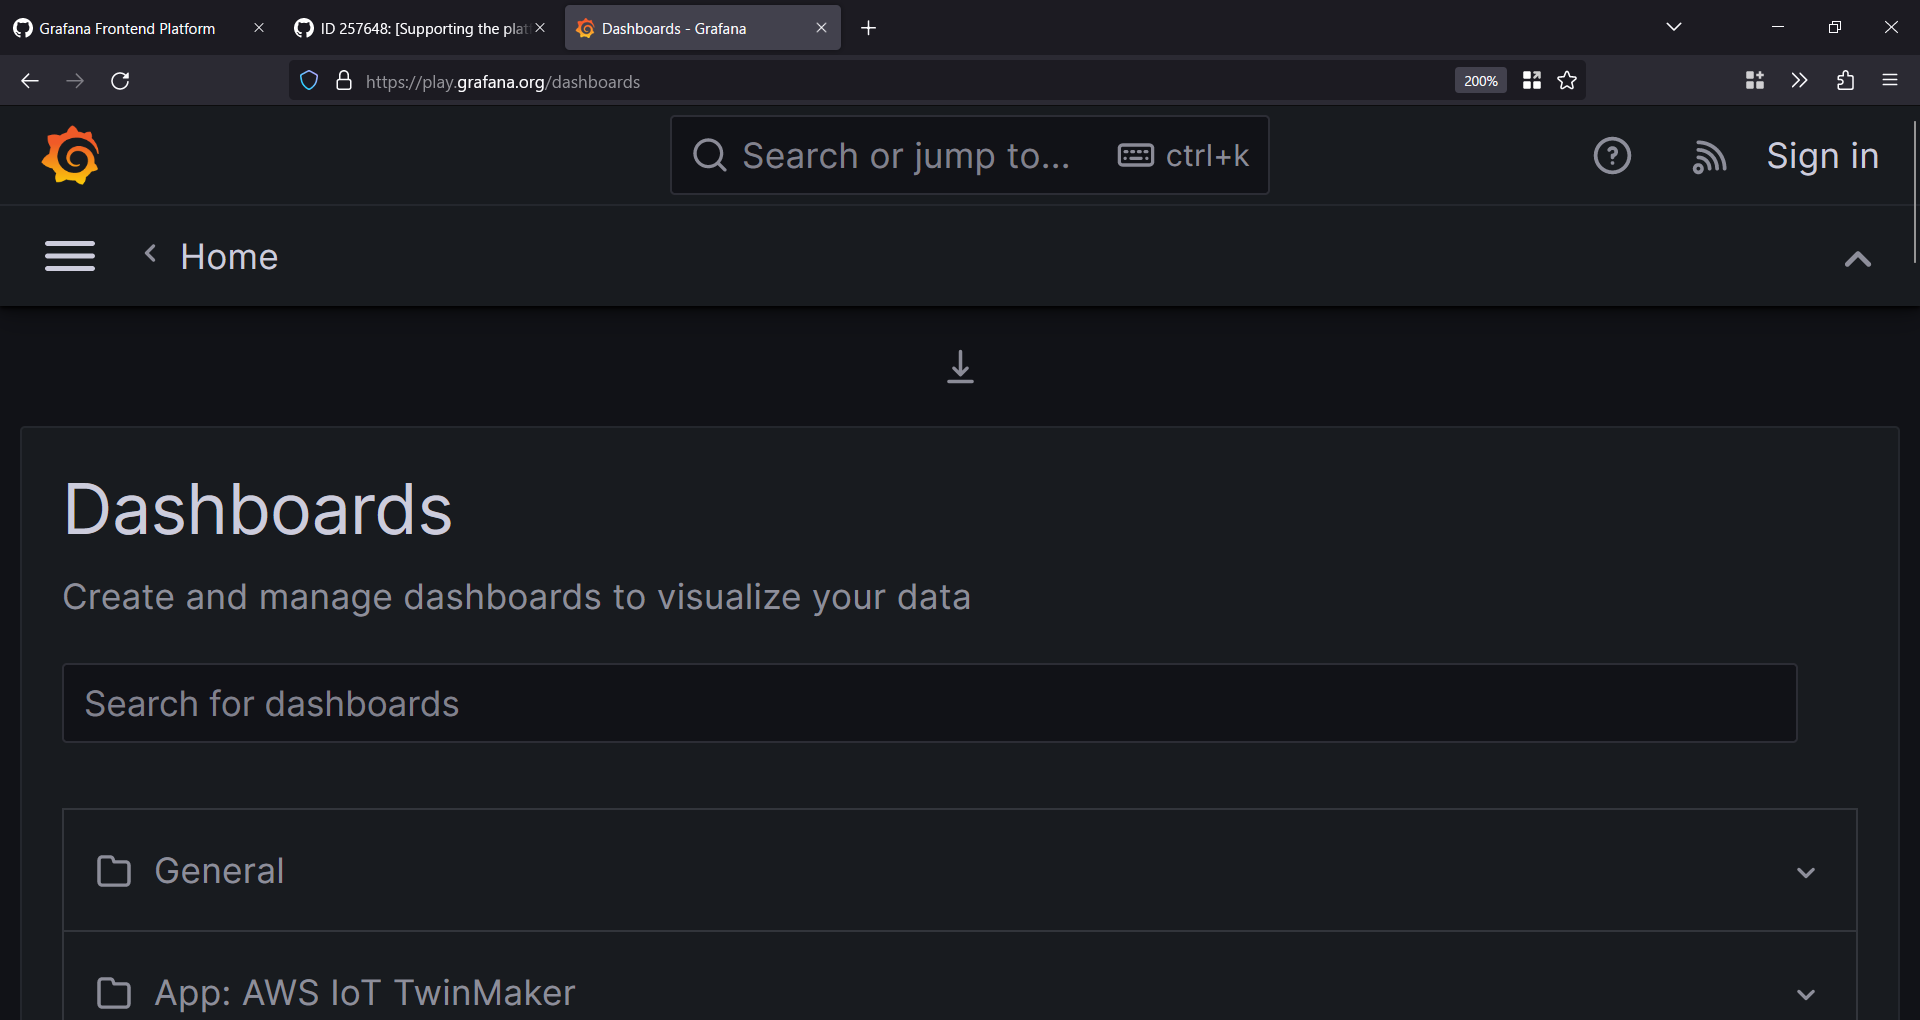Collapse the Home breadcrumb bar with chevron
Viewport: 1920px width, 1020px height.
click(x=1857, y=259)
